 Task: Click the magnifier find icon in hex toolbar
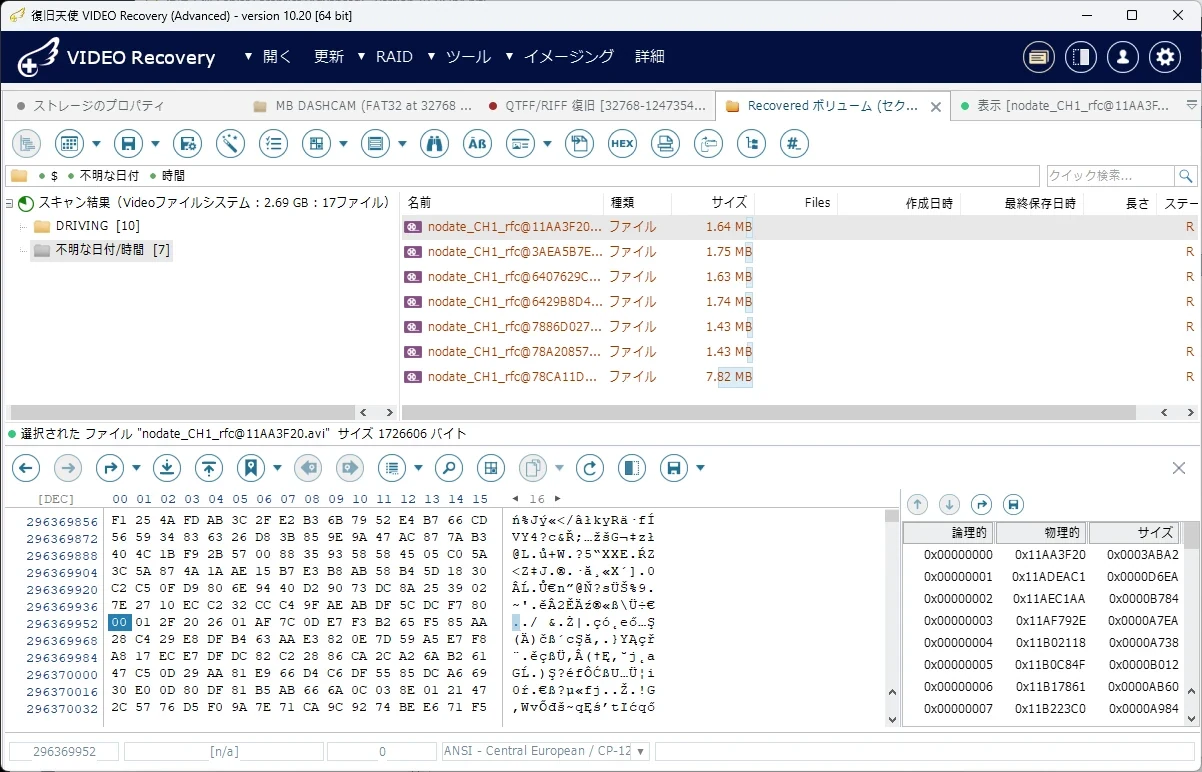point(448,467)
